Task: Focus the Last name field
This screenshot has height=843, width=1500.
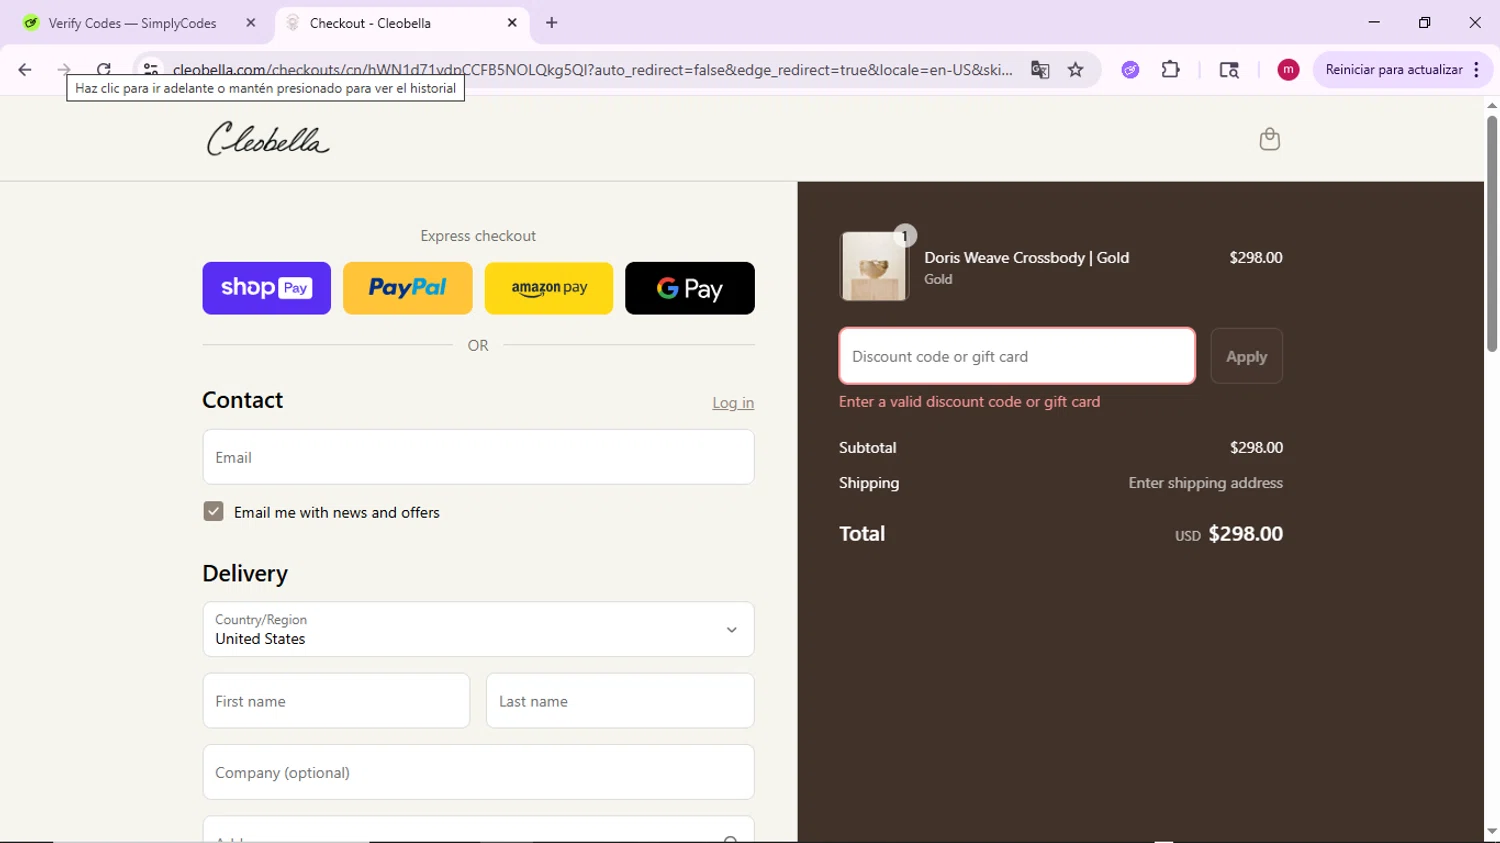Action: pos(620,701)
